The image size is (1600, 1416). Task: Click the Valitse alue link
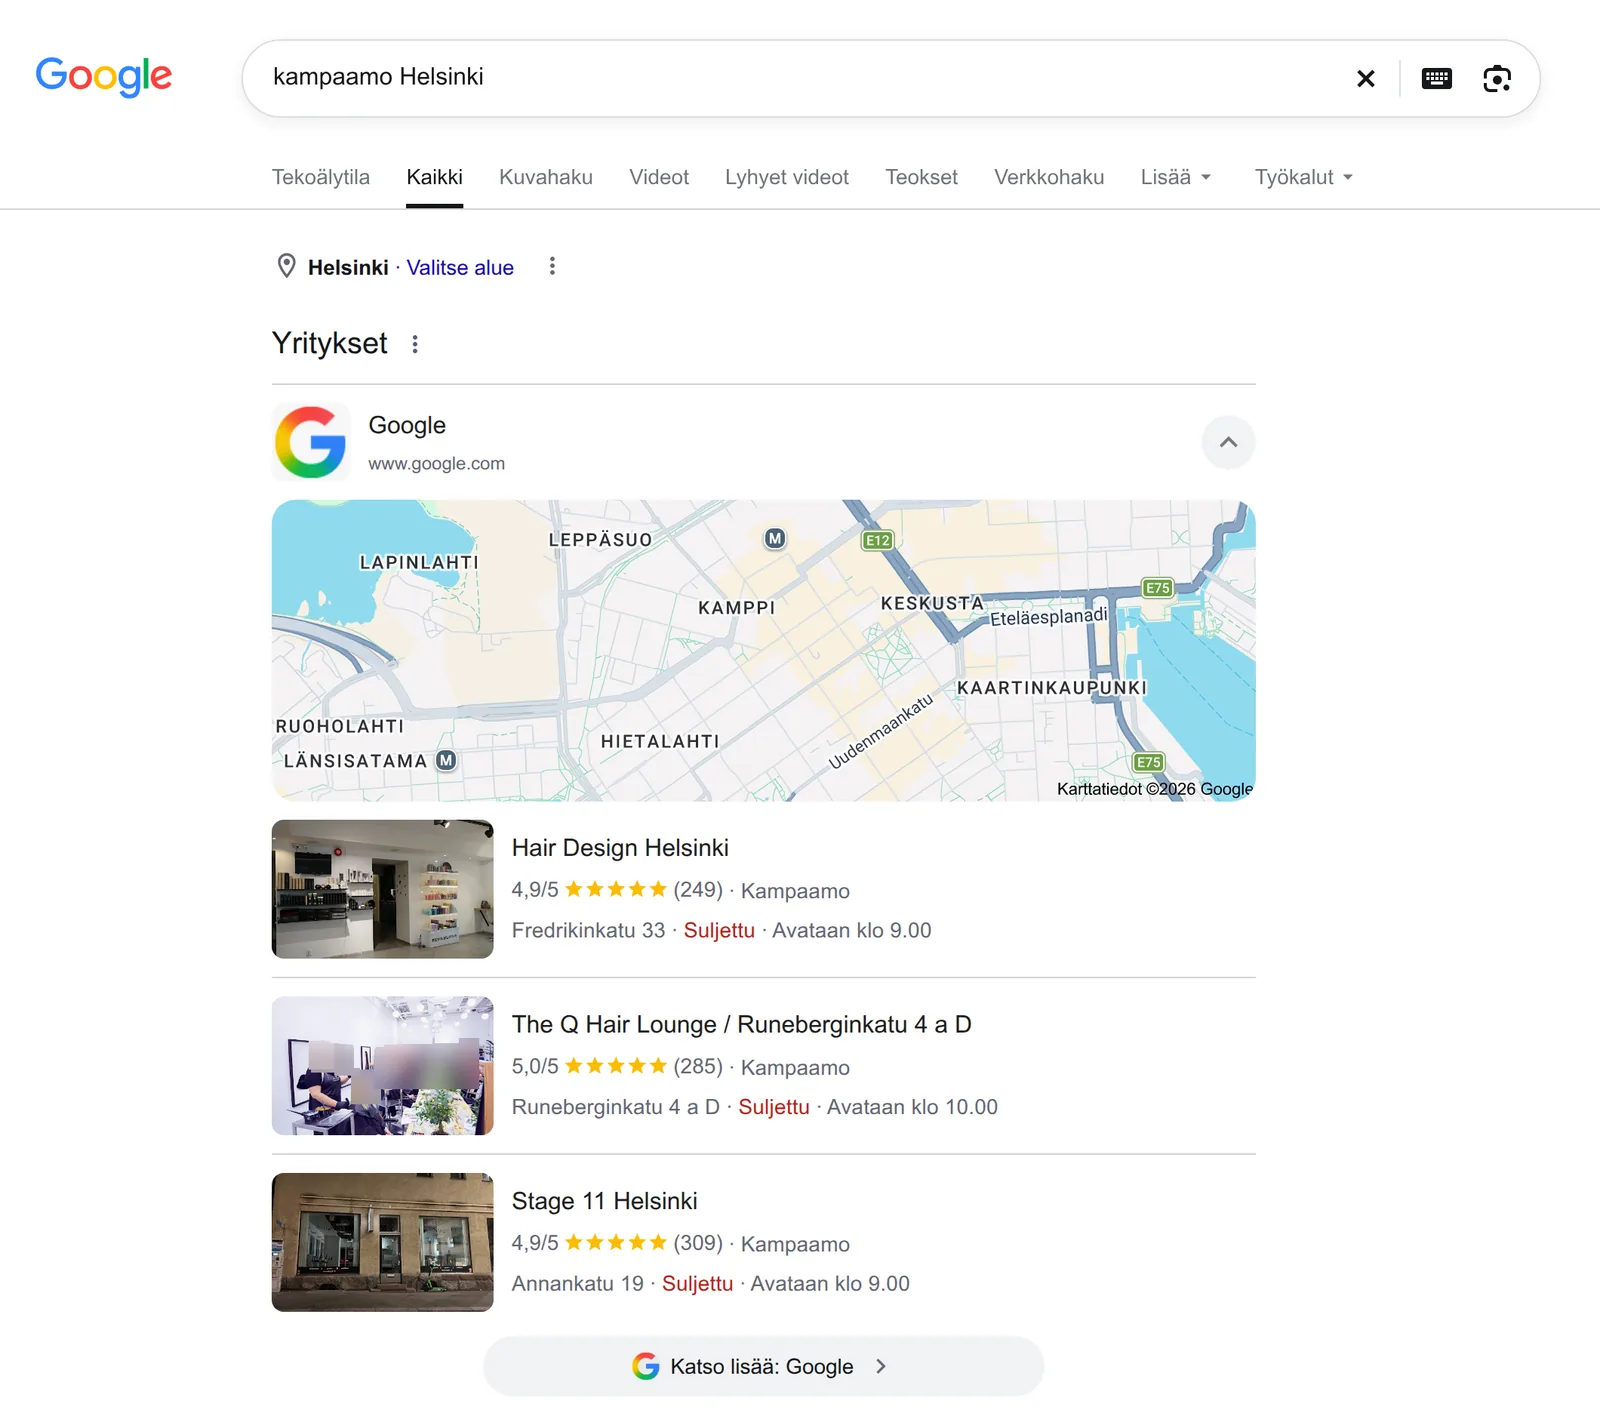[x=460, y=267]
